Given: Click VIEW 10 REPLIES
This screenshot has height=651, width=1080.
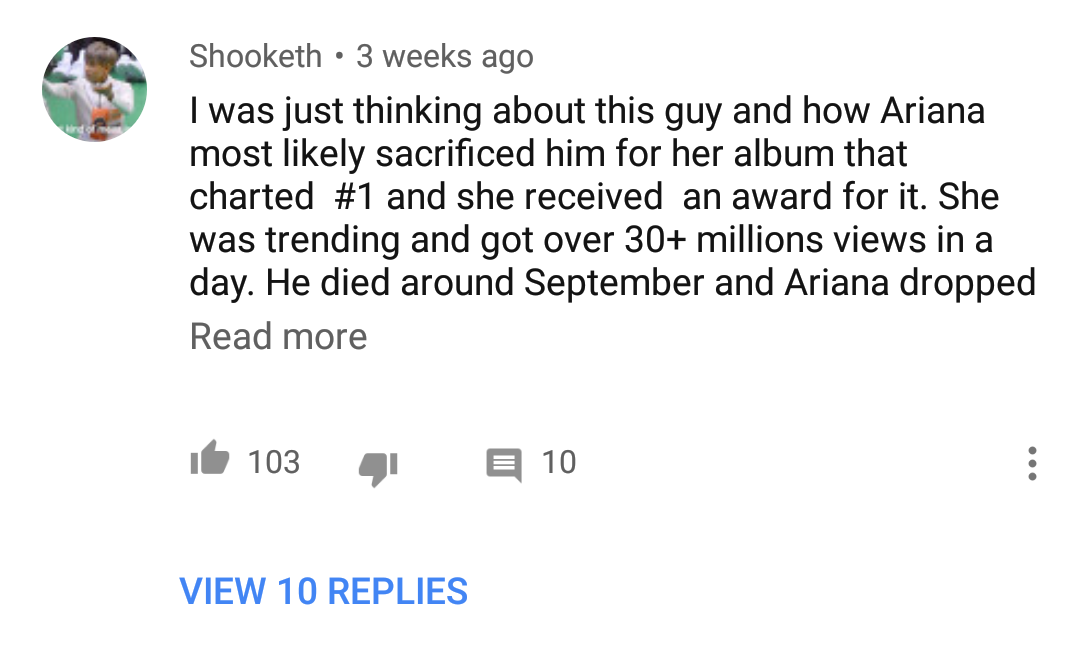Looking at the screenshot, I should click(324, 591).
